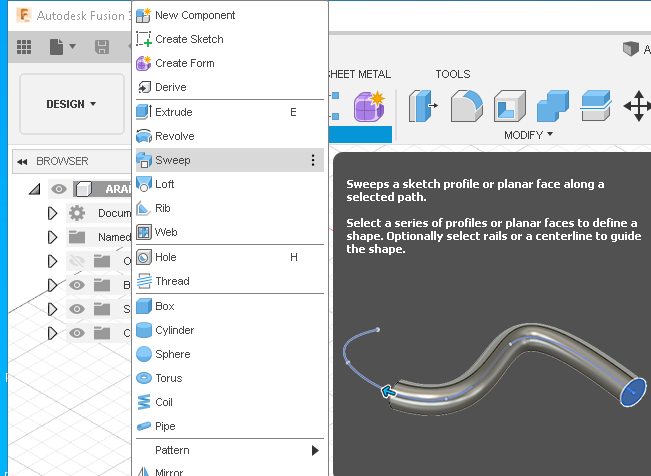651x476 pixels.
Task: Click the Autodesk Fusion app logo
Action: point(24,15)
